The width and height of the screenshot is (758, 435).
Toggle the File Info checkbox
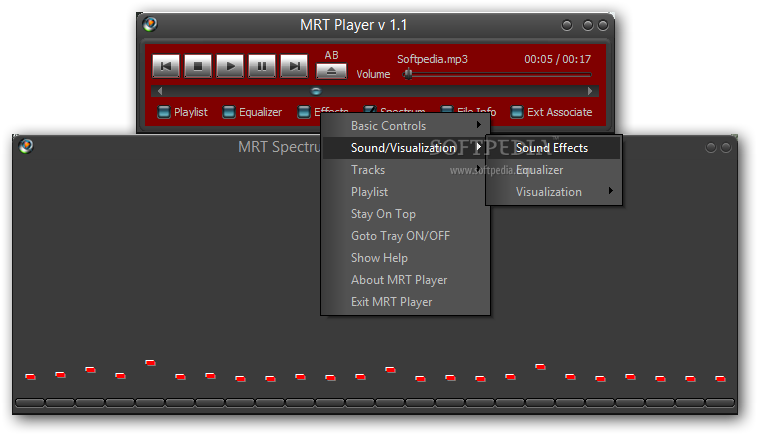(x=447, y=110)
